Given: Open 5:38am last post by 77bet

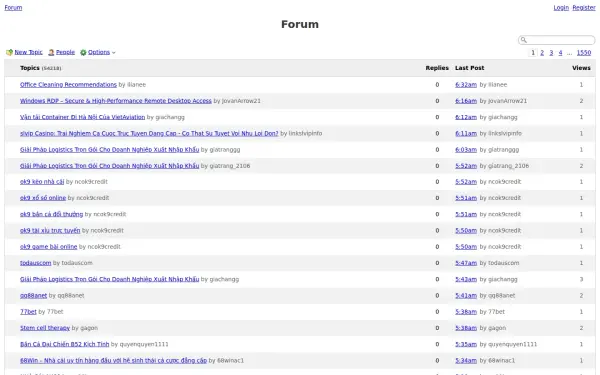Looking at the screenshot, I should tap(466, 312).
